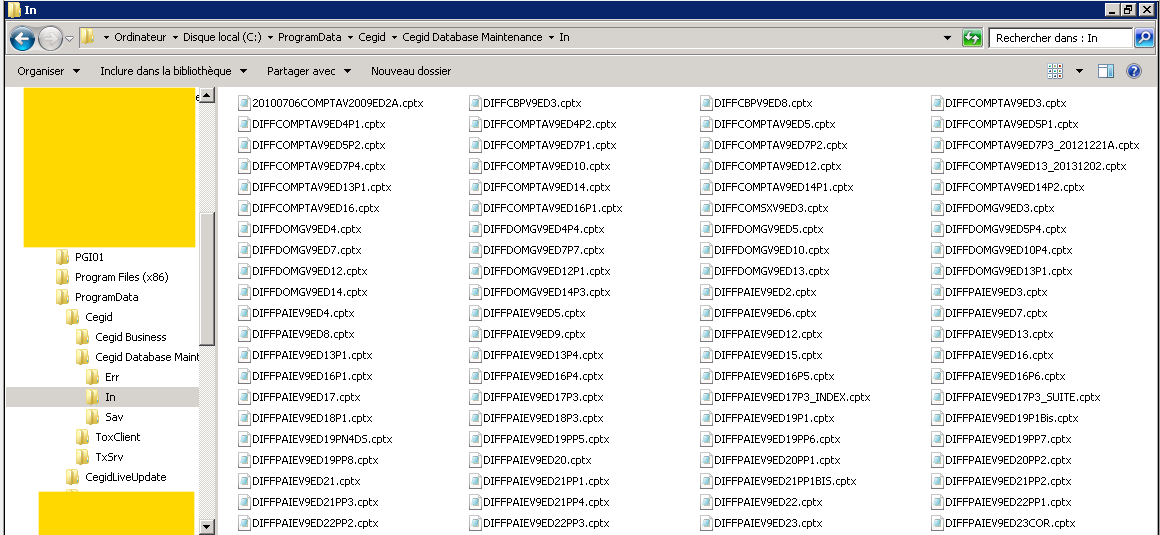This screenshot has width=1160, height=535.
Task: Expand the view options dropdown arrow
Action: click(1079, 71)
